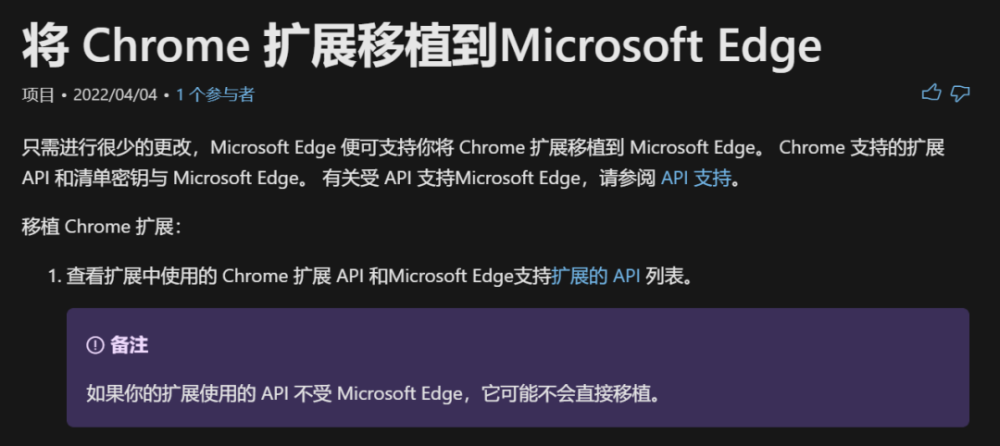The image size is (1000, 446).
Task: Click the 项目 label under the title
Action: tap(37, 95)
